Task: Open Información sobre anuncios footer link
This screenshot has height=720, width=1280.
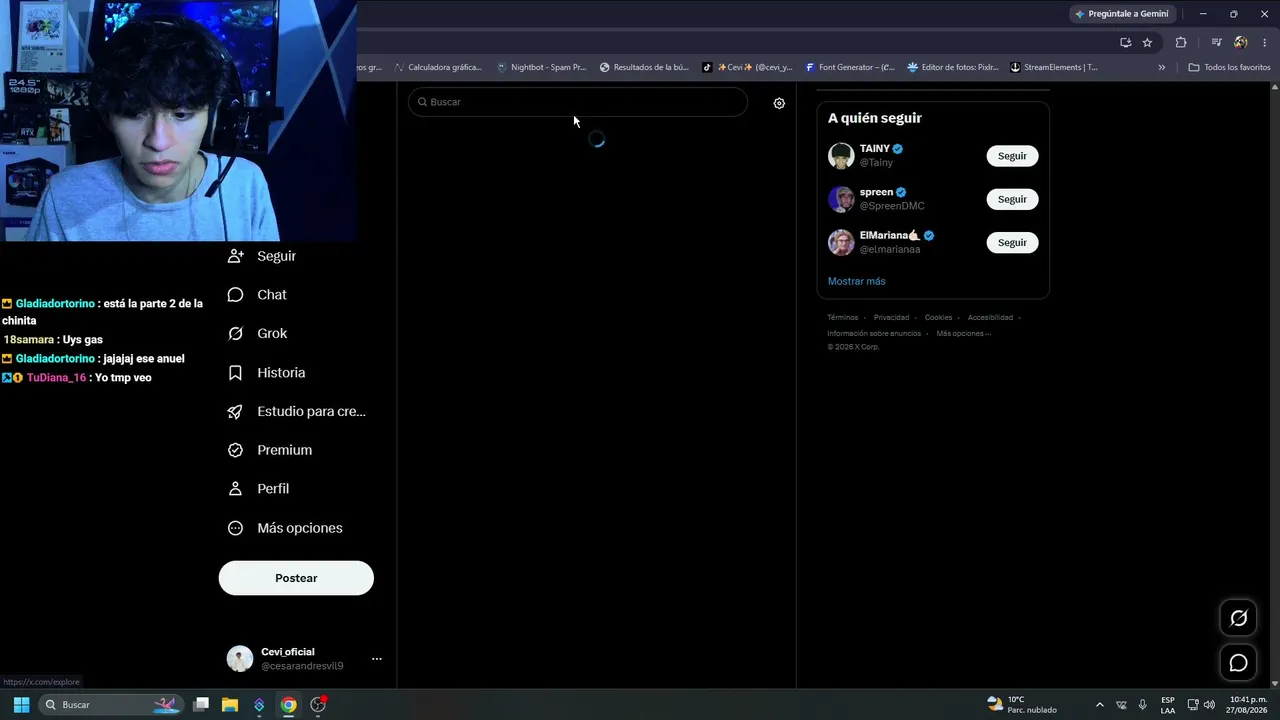Action: [x=874, y=333]
